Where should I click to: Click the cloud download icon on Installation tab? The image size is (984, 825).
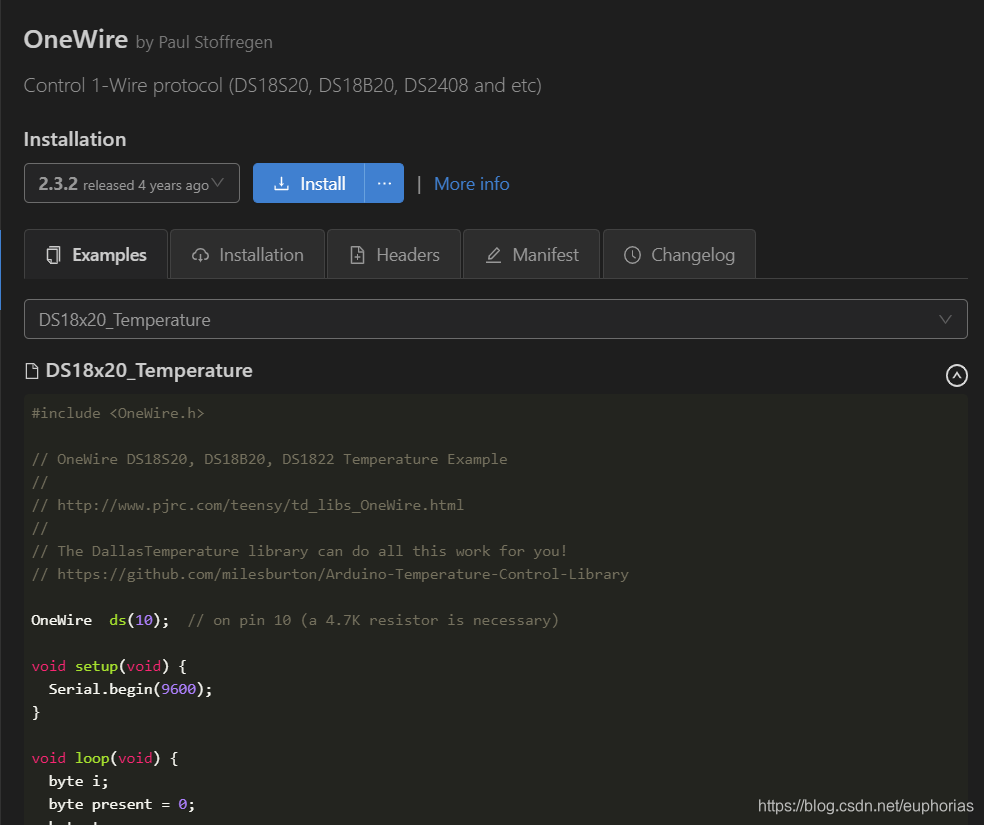tap(200, 255)
